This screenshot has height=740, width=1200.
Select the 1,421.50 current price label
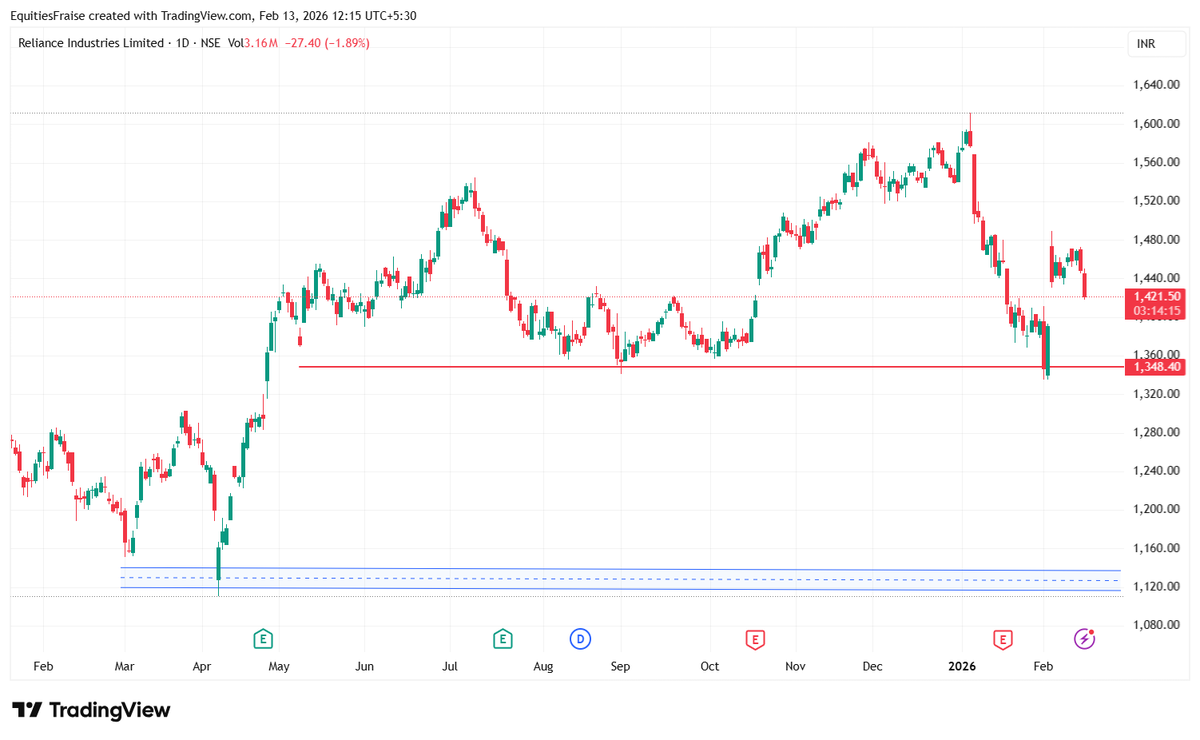click(1158, 297)
